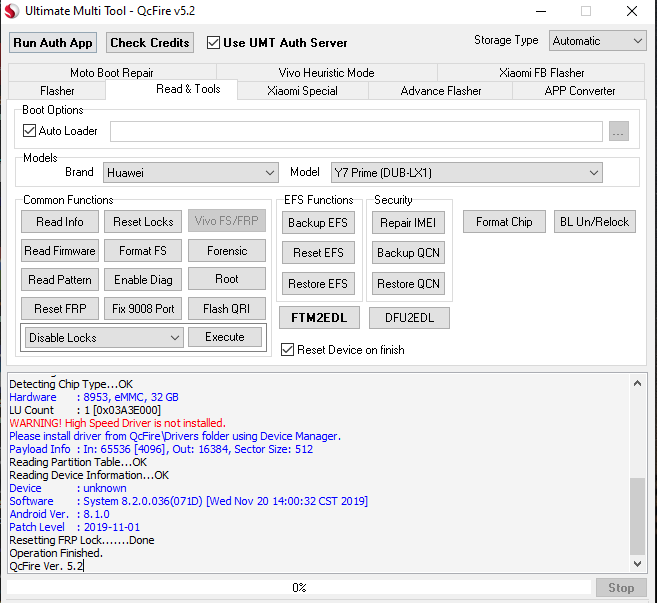Click the Format FS button

tap(143, 251)
